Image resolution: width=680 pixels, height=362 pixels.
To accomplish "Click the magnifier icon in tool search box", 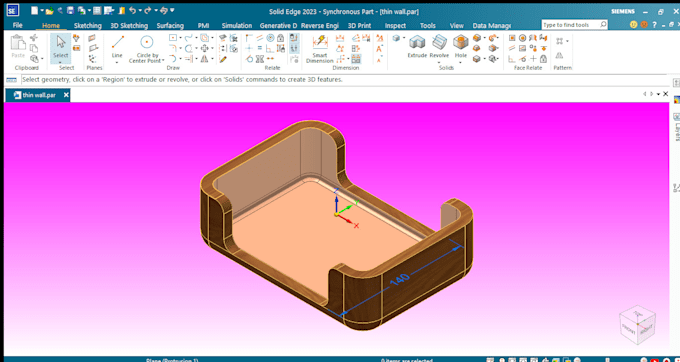I will point(603,25).
